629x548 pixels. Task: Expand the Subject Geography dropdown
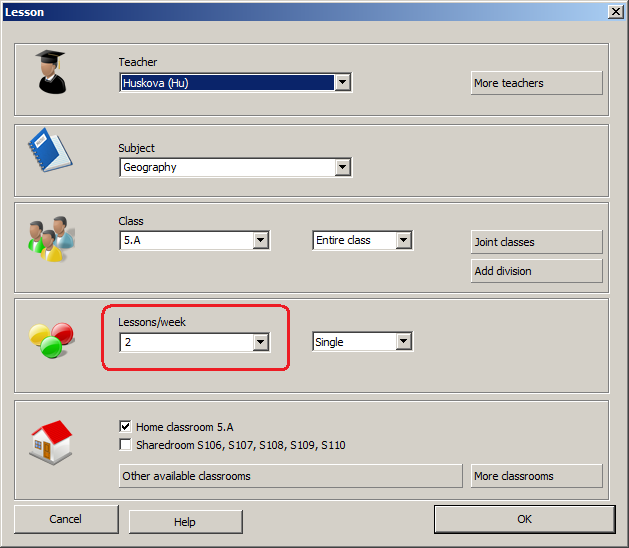tap(342, 168)
